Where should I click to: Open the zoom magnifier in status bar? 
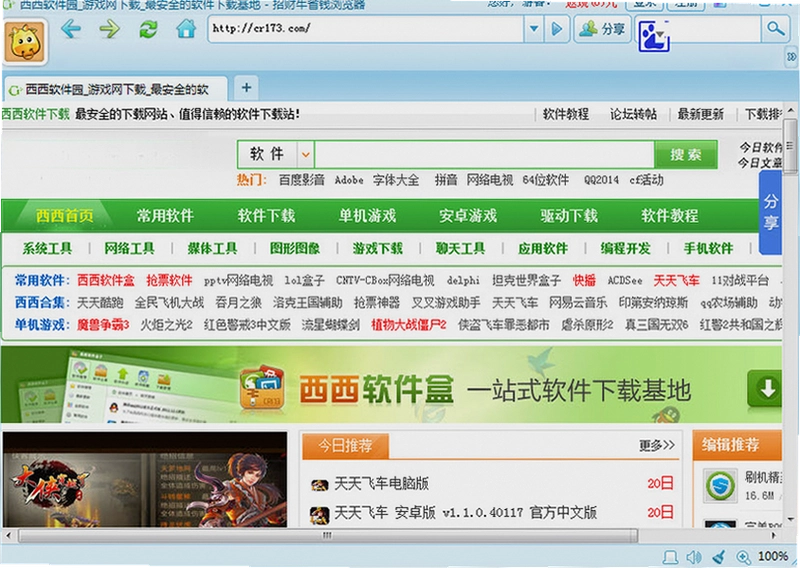(x=743, y=557)
